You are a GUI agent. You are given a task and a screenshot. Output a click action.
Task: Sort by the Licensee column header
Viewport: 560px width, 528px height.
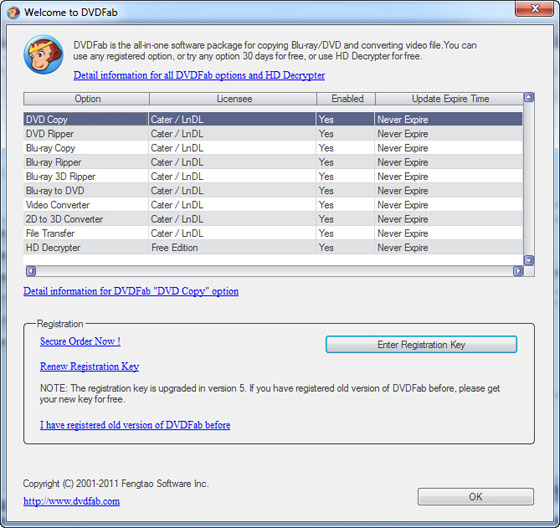point(233,99)
